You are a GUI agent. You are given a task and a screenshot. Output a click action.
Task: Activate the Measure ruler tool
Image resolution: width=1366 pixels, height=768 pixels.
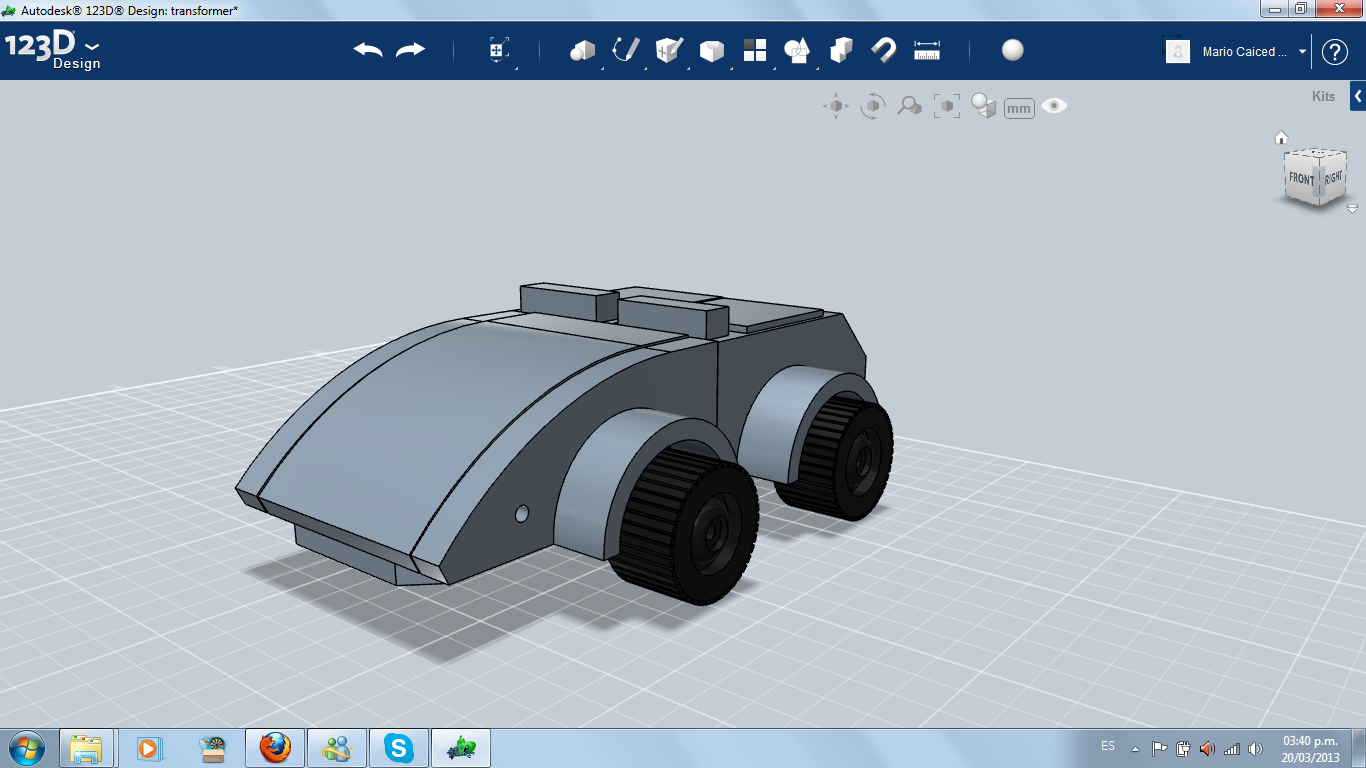pos(927,50)
